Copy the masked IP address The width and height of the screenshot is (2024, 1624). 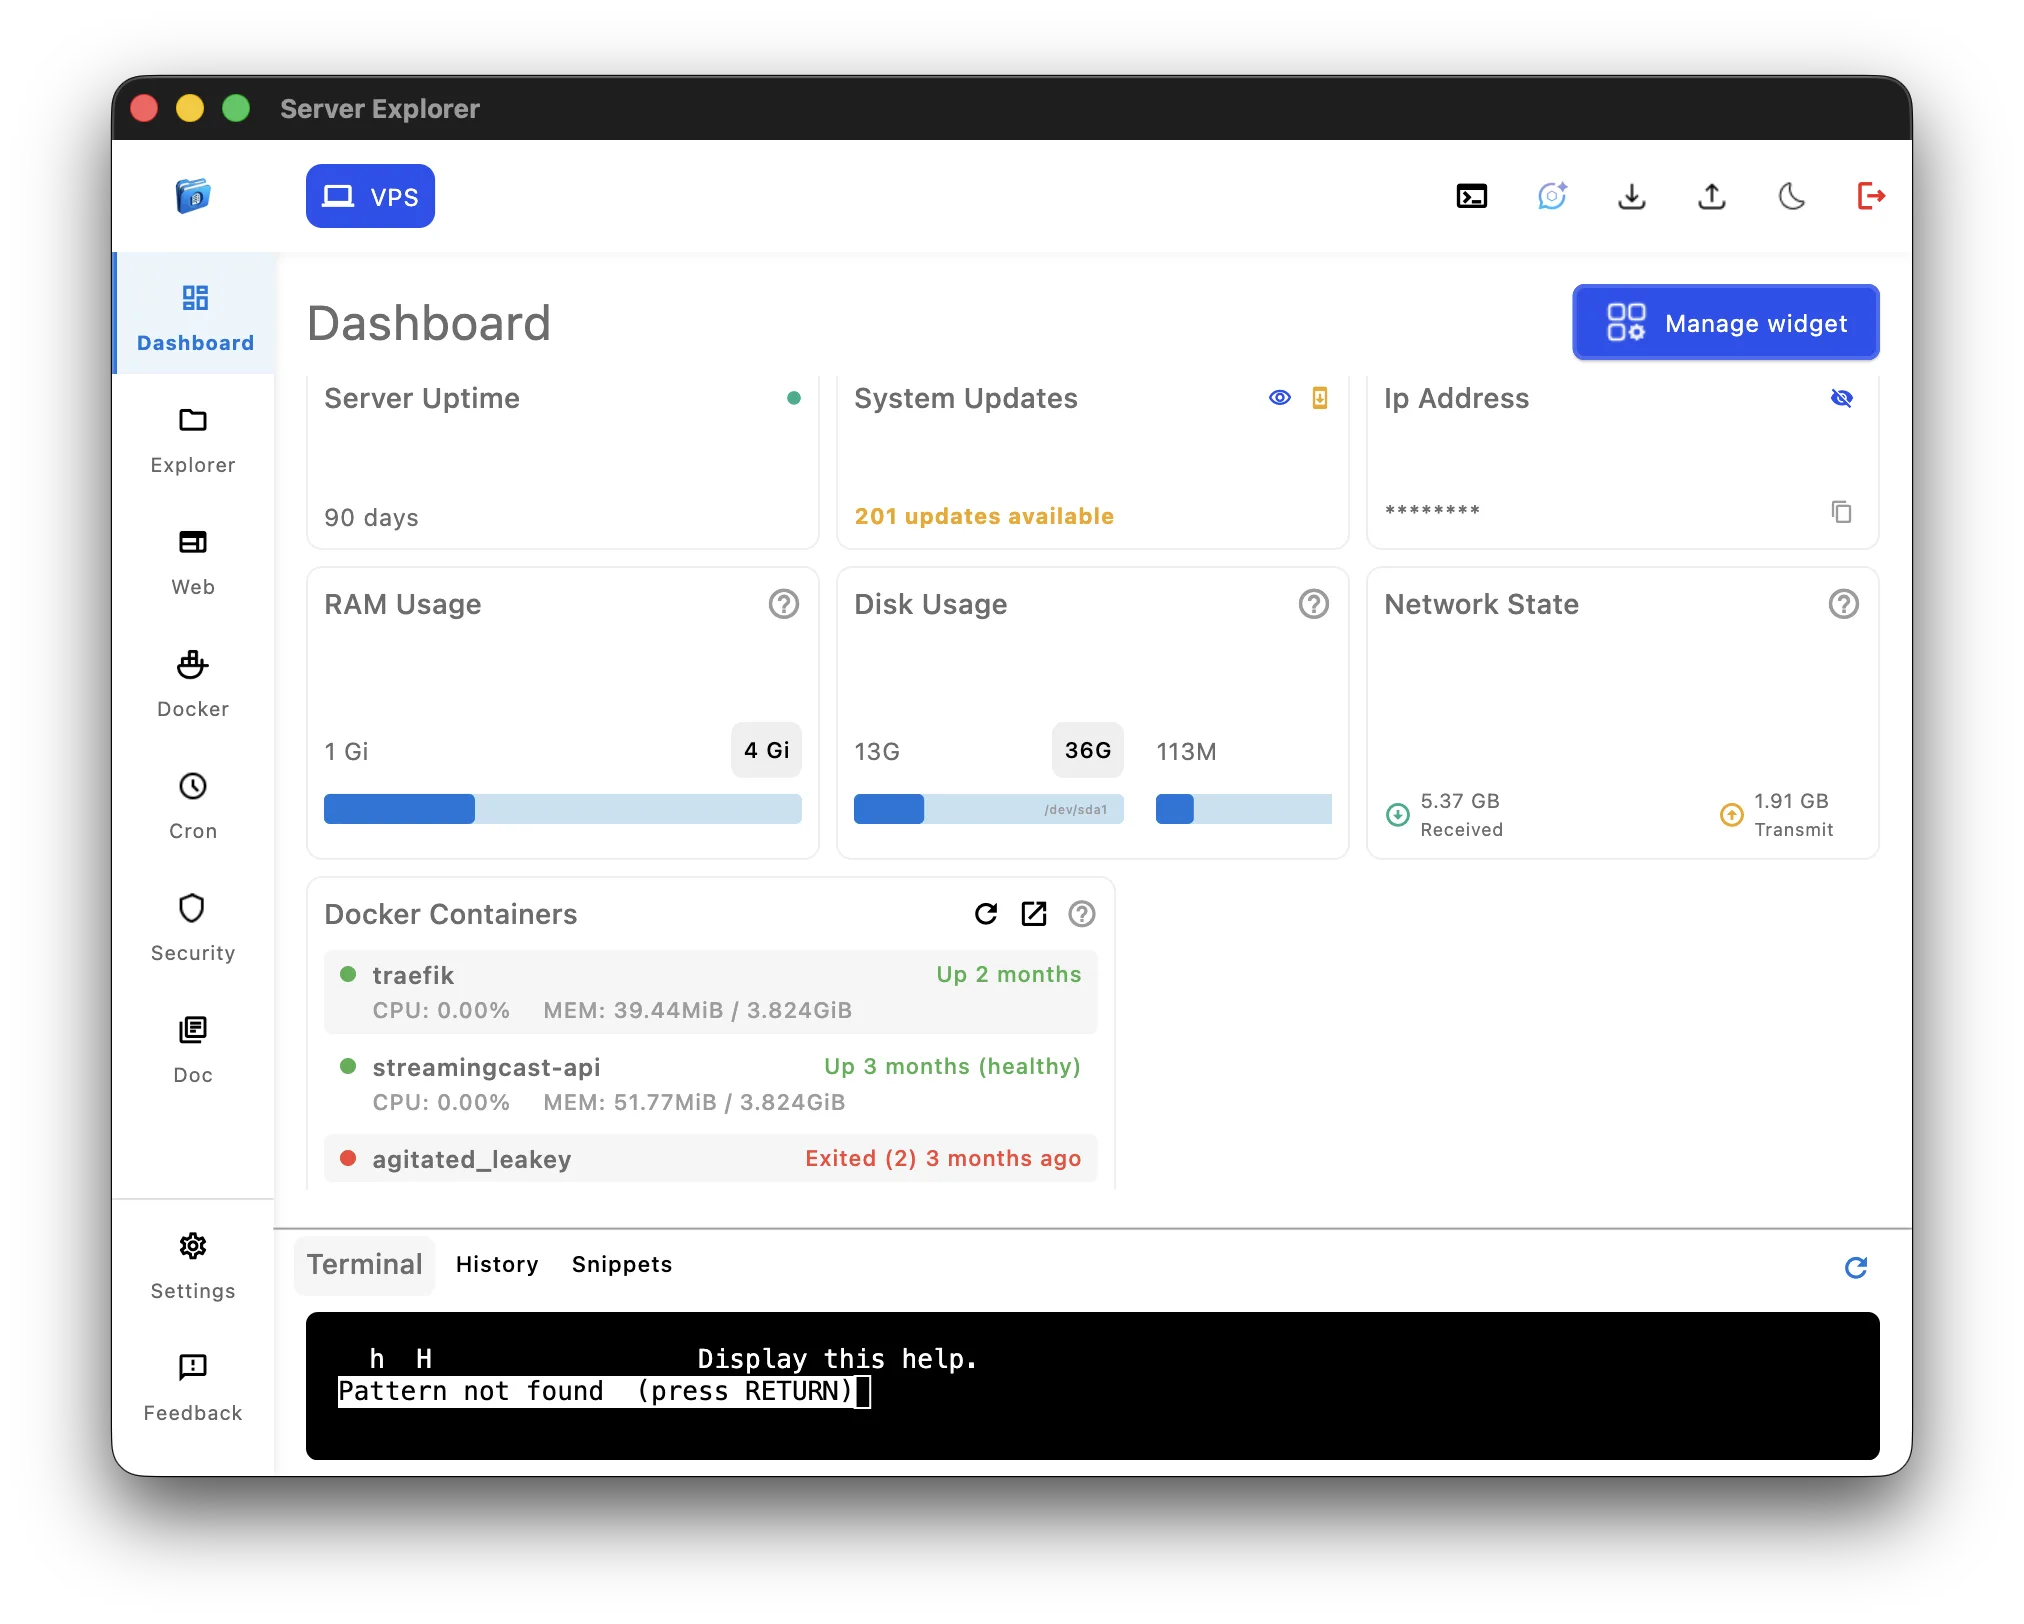click(x=1841, y=511)
